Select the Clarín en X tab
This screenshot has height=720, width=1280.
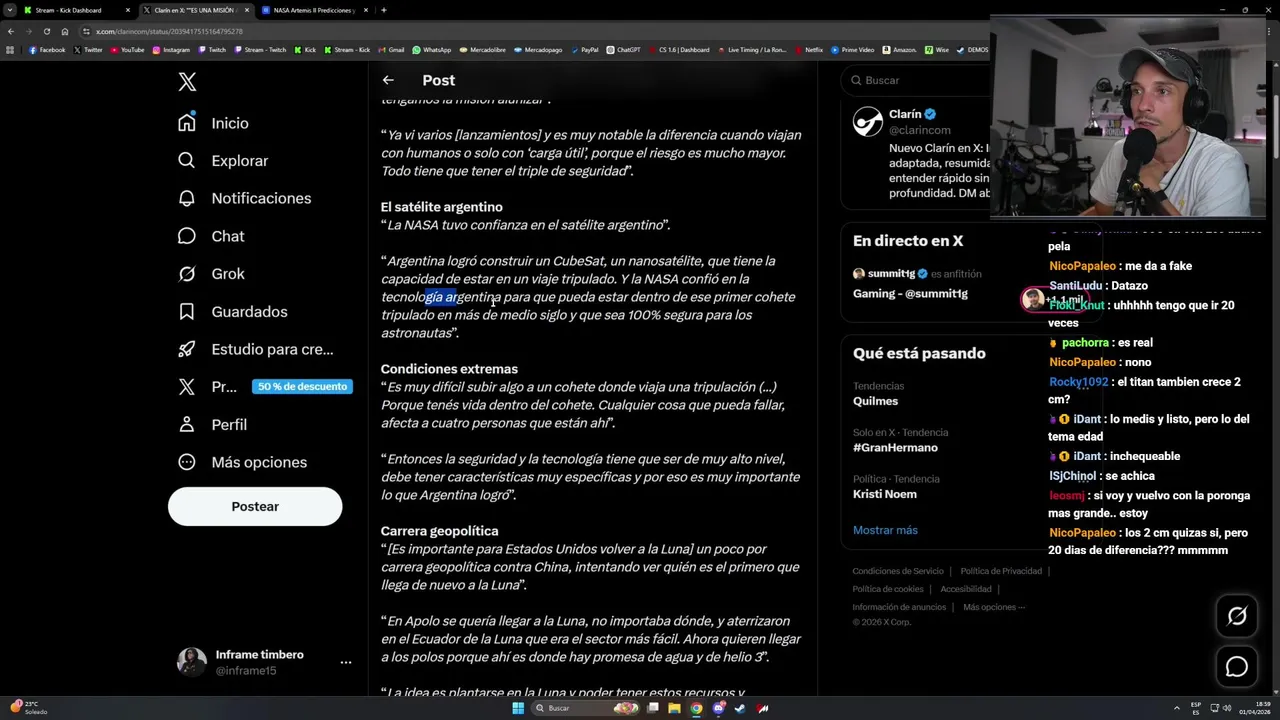pyautogui.click(x=195, y=10)
